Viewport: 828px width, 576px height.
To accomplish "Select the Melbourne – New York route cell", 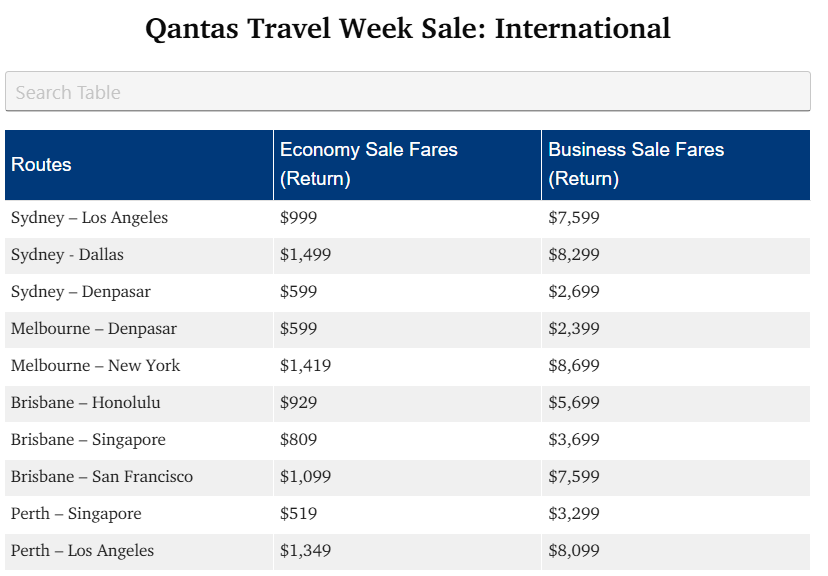I will coord(96,366).
